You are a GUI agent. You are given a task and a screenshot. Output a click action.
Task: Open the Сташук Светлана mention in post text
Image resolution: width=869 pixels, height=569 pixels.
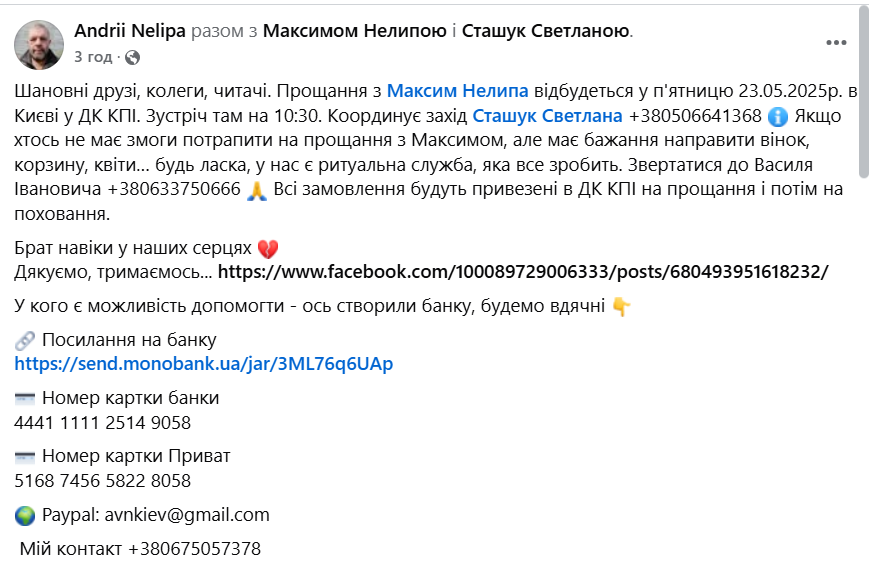click(x=547, y=115)
